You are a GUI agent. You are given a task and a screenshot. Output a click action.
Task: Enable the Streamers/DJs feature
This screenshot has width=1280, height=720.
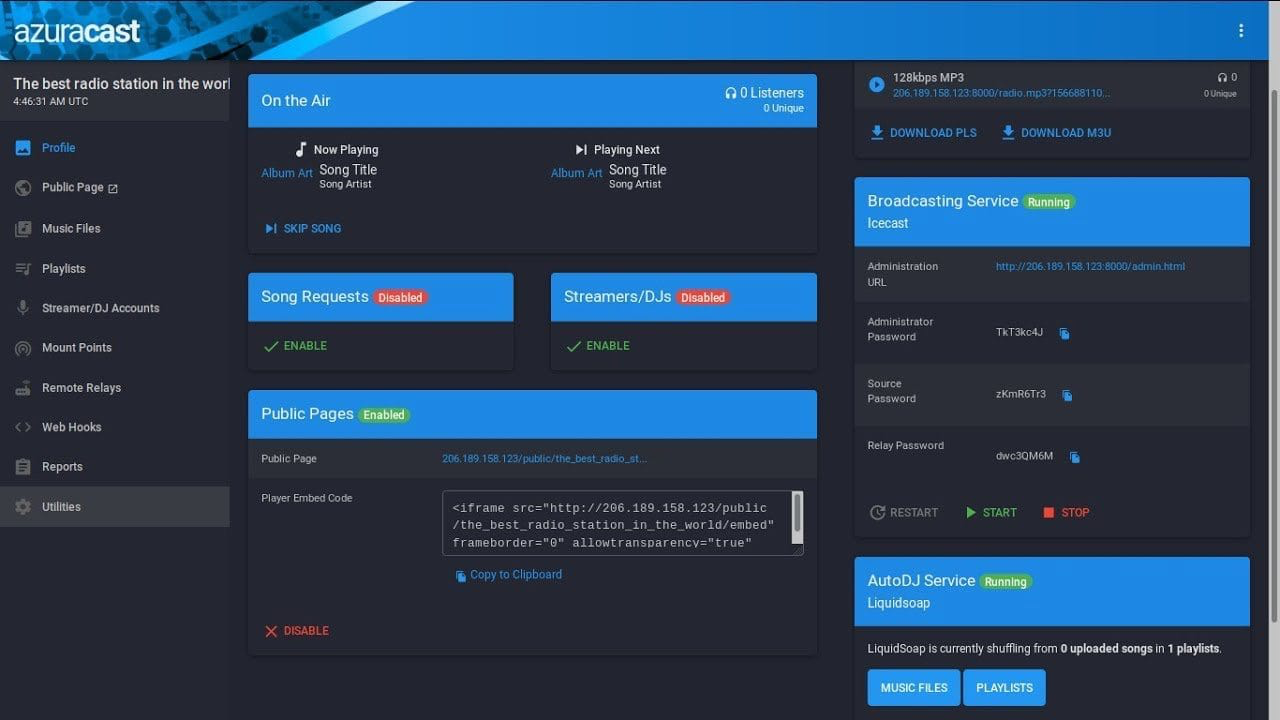tap(598, 345)
